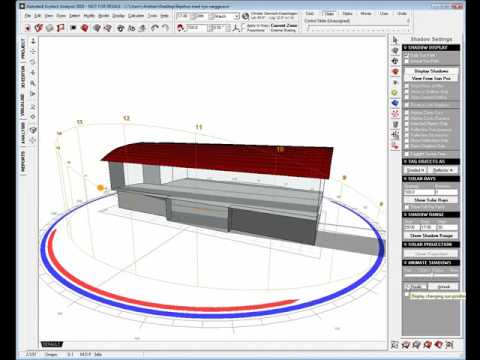Viewport: 480px width, 360px height.
Task: Open the third panel icon in right strip
Action: tap(395, 61)
